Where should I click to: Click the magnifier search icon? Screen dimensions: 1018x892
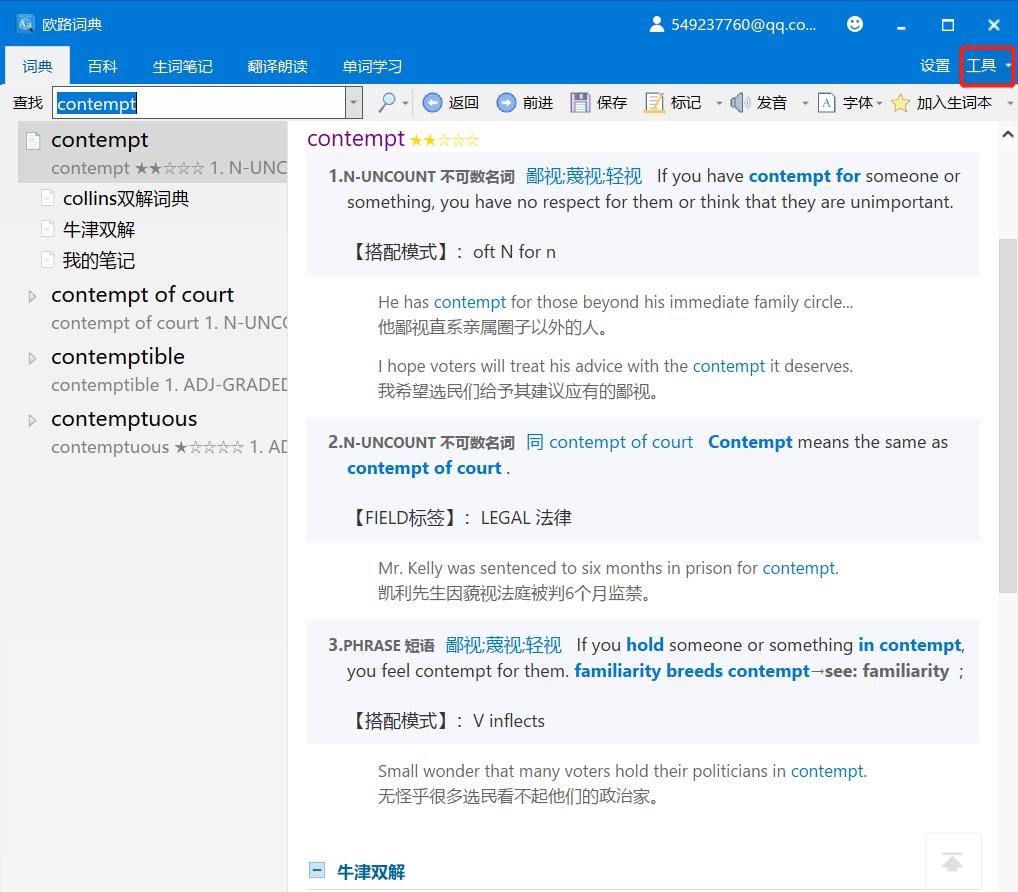[386, 102]
